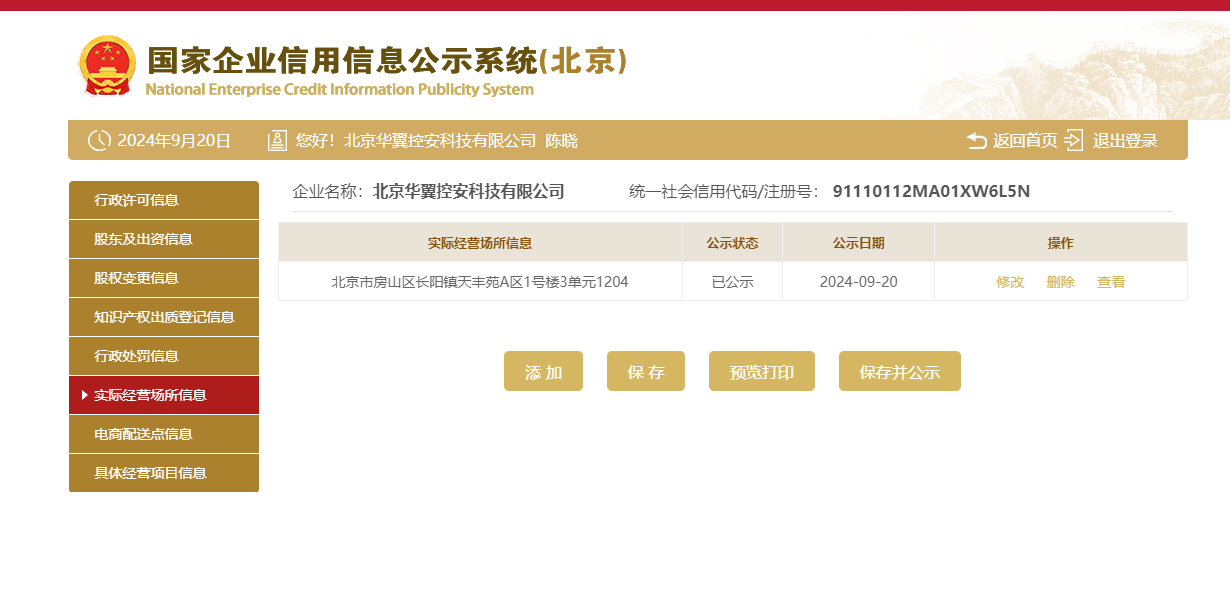Open 行政处罚信息 in the sidebar

pyautogui.click(x=164, y=356)
